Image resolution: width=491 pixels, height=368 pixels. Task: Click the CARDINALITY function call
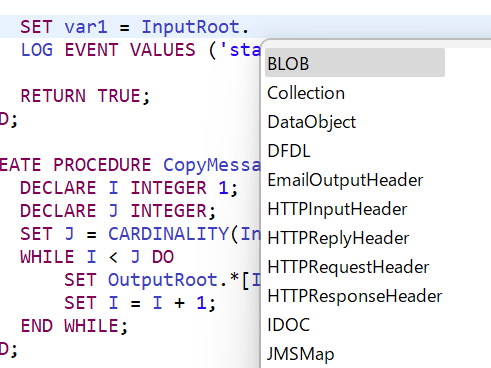pyautogui.click(x=168, y=234)
